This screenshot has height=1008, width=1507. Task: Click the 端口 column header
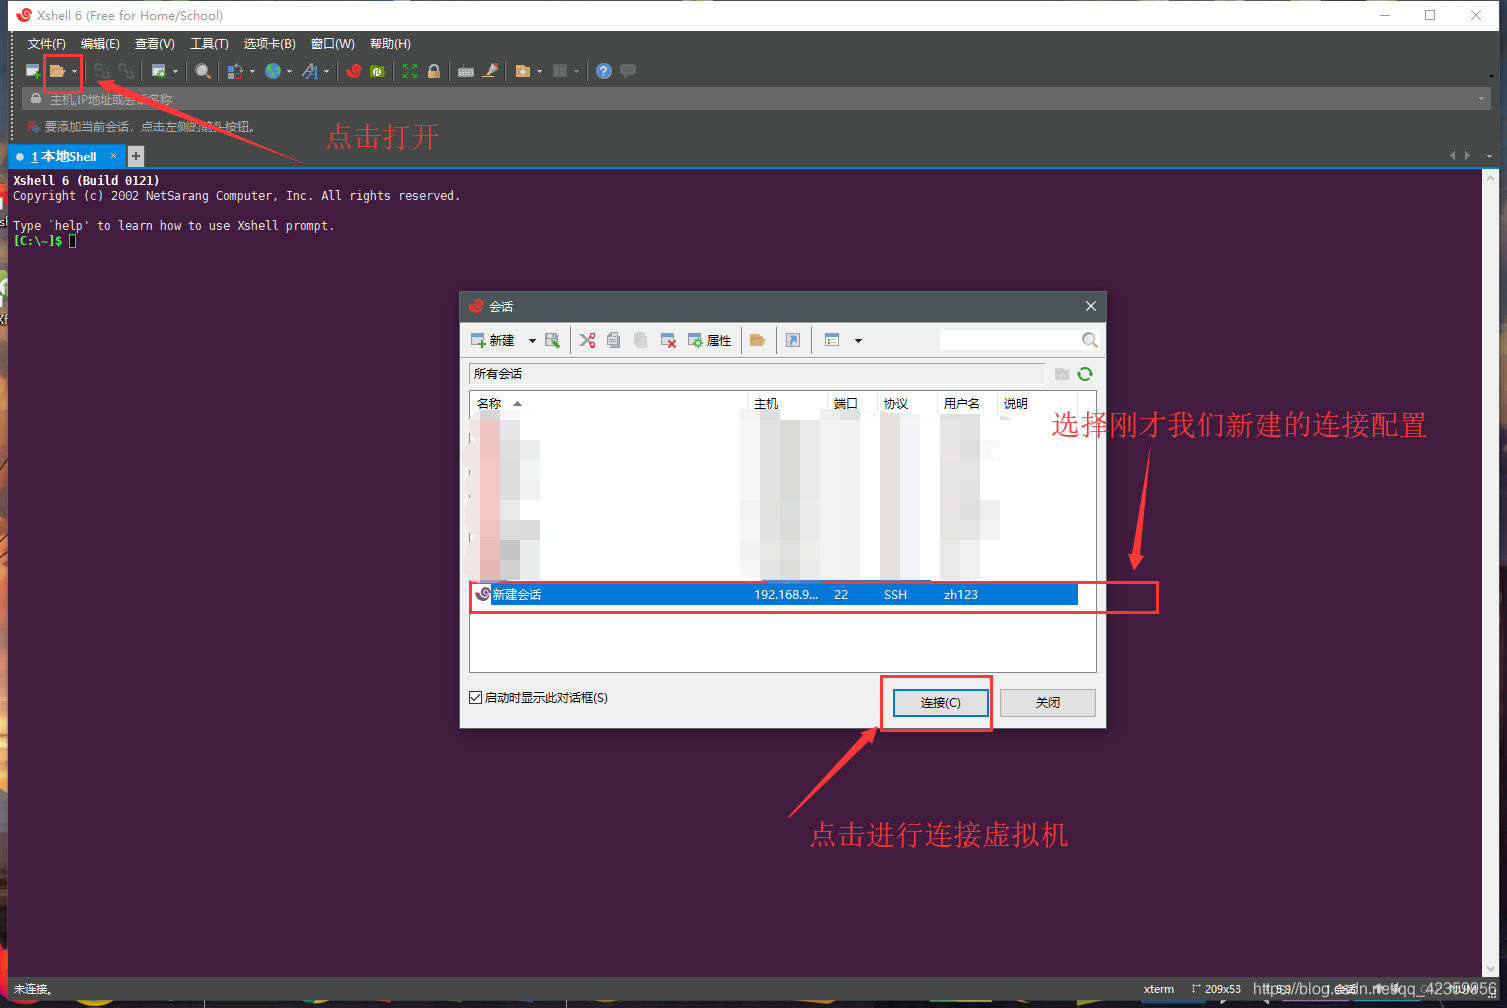point(853,404)
